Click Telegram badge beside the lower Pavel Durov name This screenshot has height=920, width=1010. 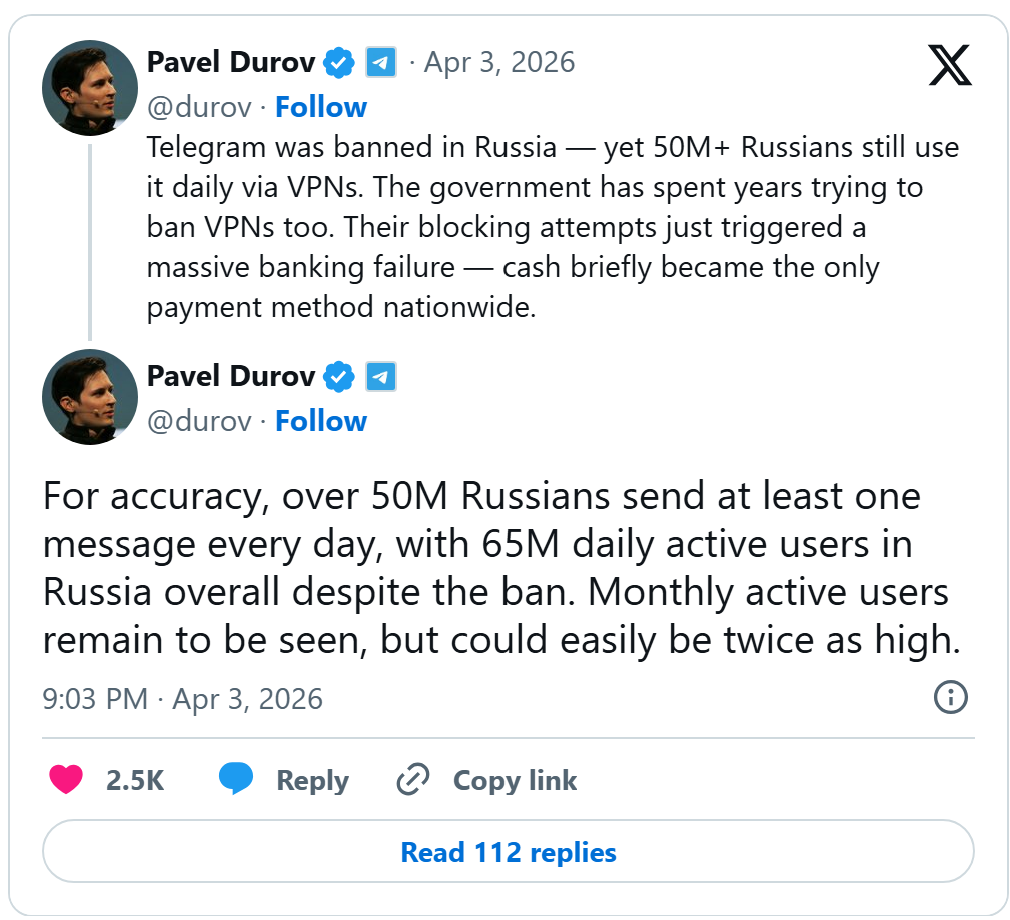(x=380, y=377)
